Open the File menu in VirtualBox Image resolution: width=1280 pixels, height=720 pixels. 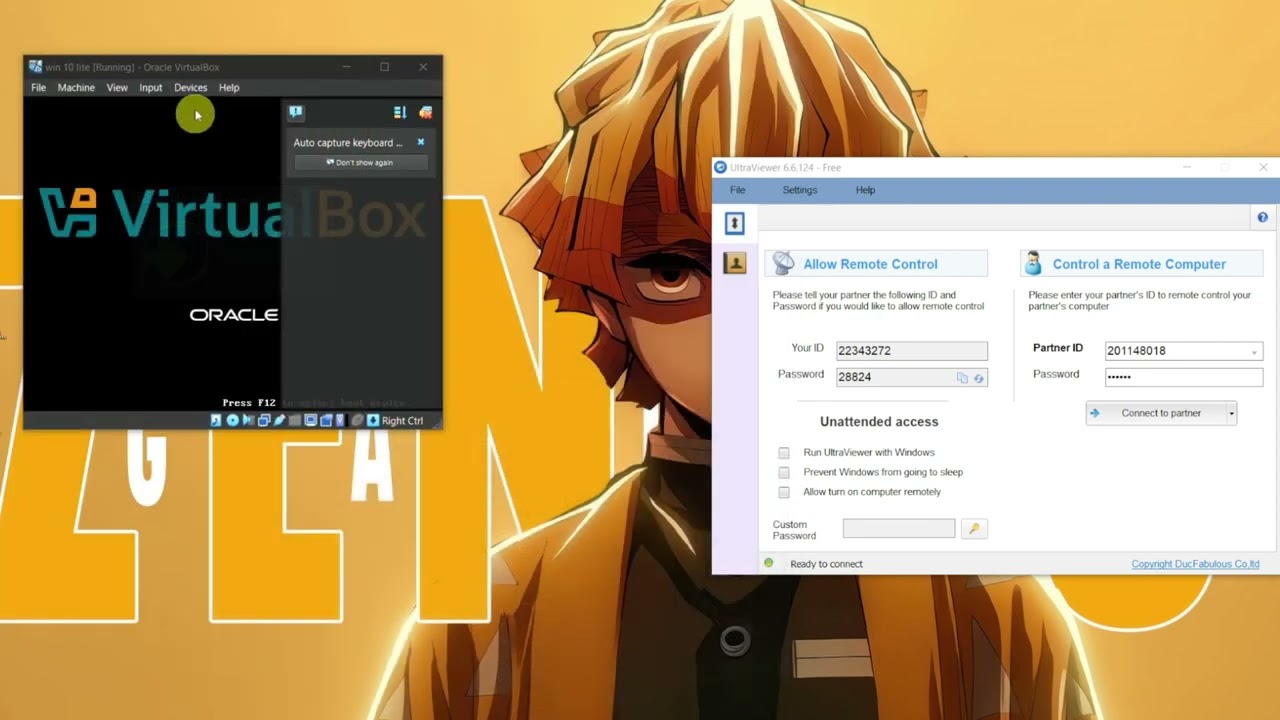(38, 88)
